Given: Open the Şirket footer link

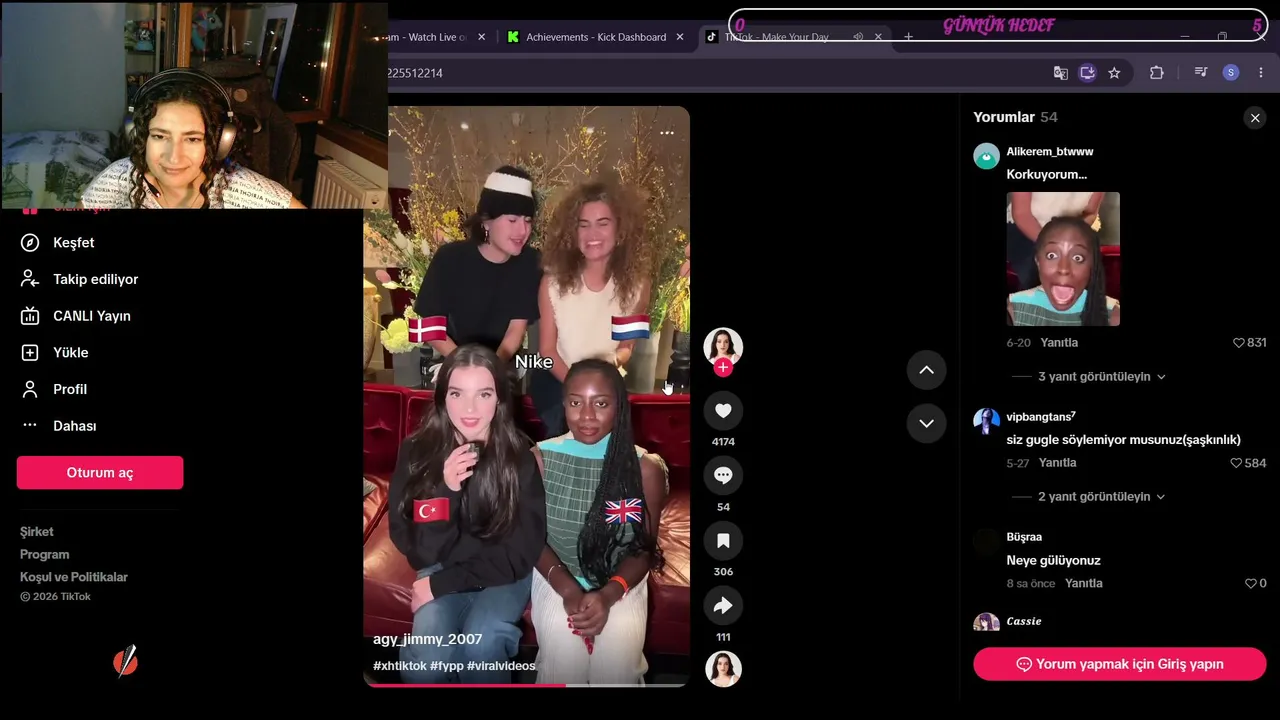Looking at the screenshot, I should (x=37, y=532).
